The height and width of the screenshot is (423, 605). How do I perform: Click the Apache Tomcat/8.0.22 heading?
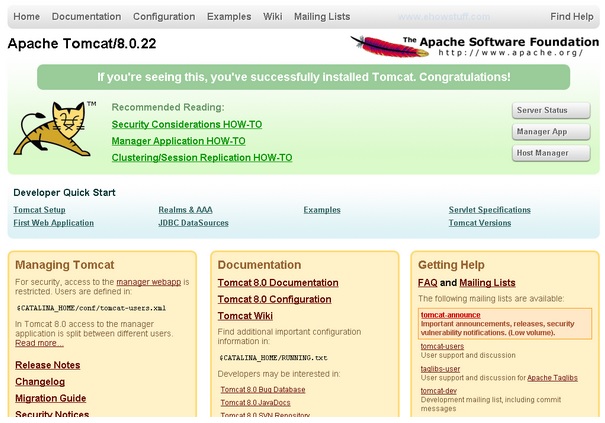click(x=82, y=44)
